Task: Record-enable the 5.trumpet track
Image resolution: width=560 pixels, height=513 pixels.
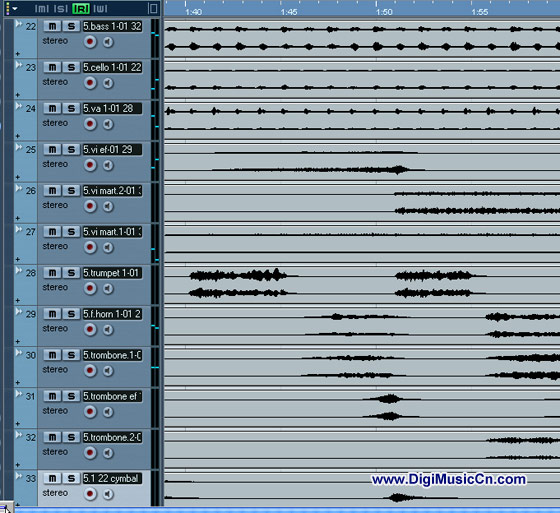Action: 90,288
